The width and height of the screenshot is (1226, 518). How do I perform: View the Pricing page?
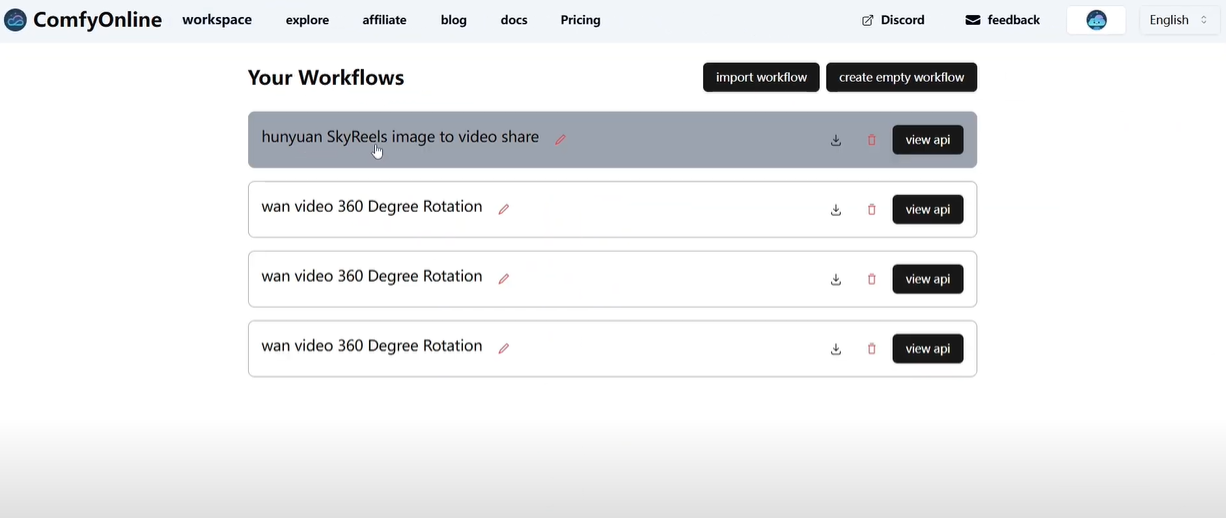click(x=580, y=20)
